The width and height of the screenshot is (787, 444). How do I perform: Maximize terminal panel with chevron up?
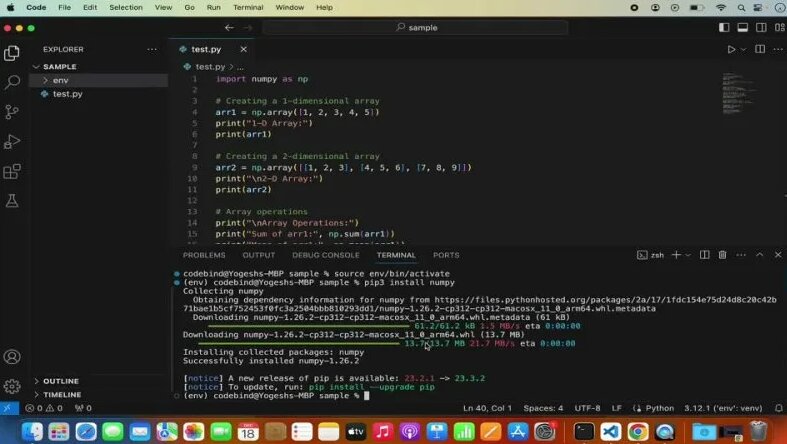point(759,255)
